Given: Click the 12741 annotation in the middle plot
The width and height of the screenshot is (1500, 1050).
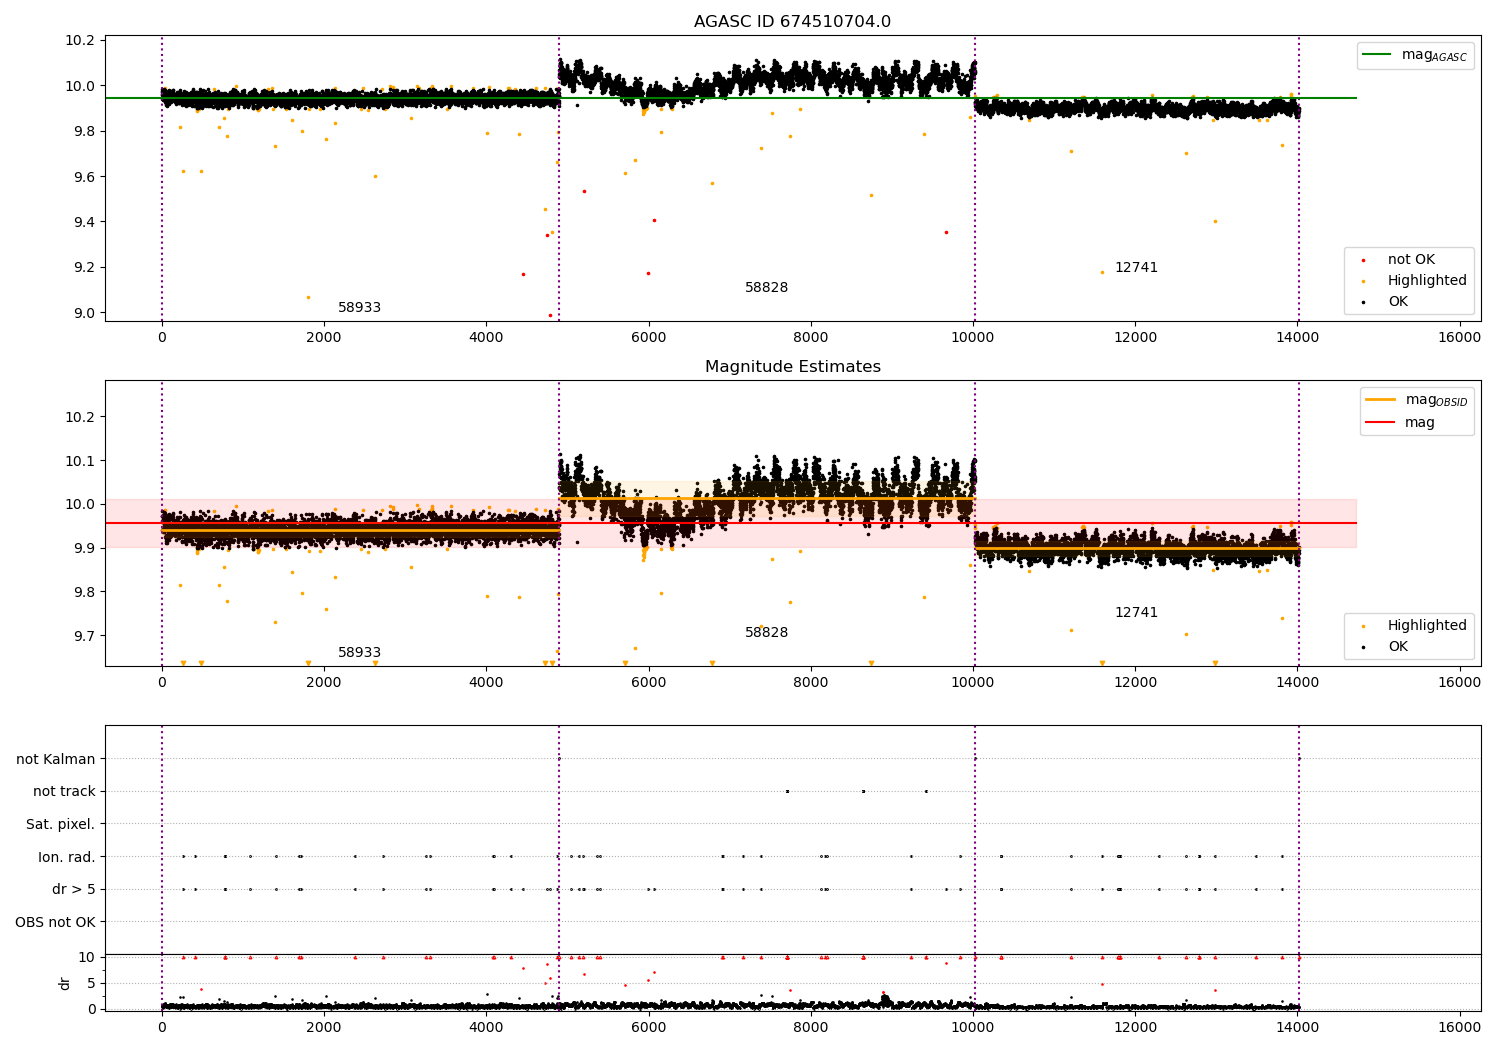Looking at the screenshot, I should click(1136, 613).
